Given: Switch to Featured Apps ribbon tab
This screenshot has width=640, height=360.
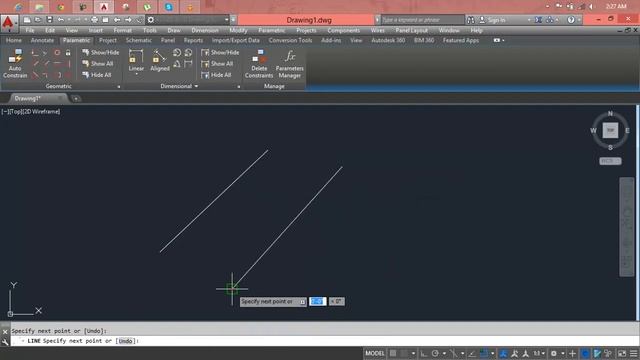Looking at the screenshot, I should click(x=461, y=40).
